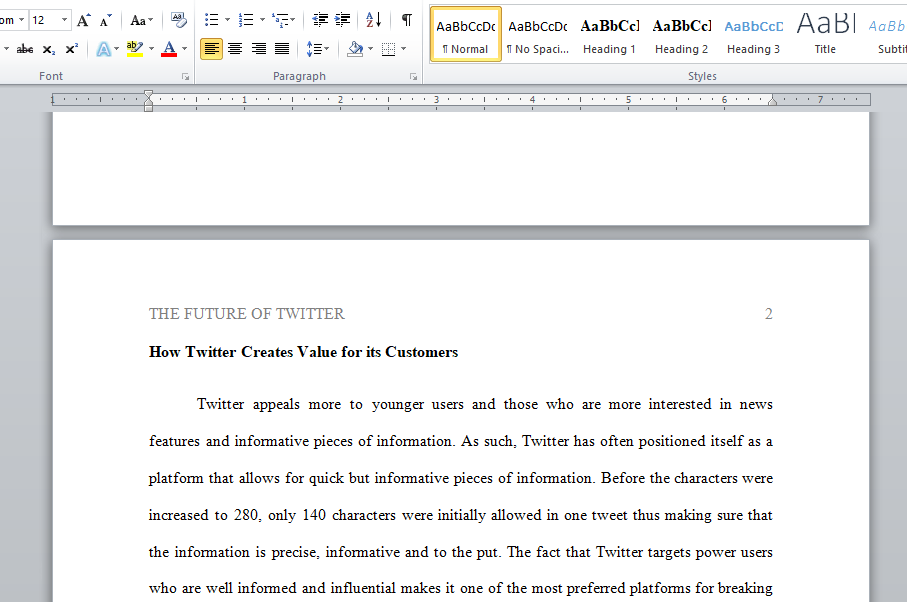Screen dimensions: 907x602
Task: Apply the yellow text highlight color
Action: click(x=135, y=49)
